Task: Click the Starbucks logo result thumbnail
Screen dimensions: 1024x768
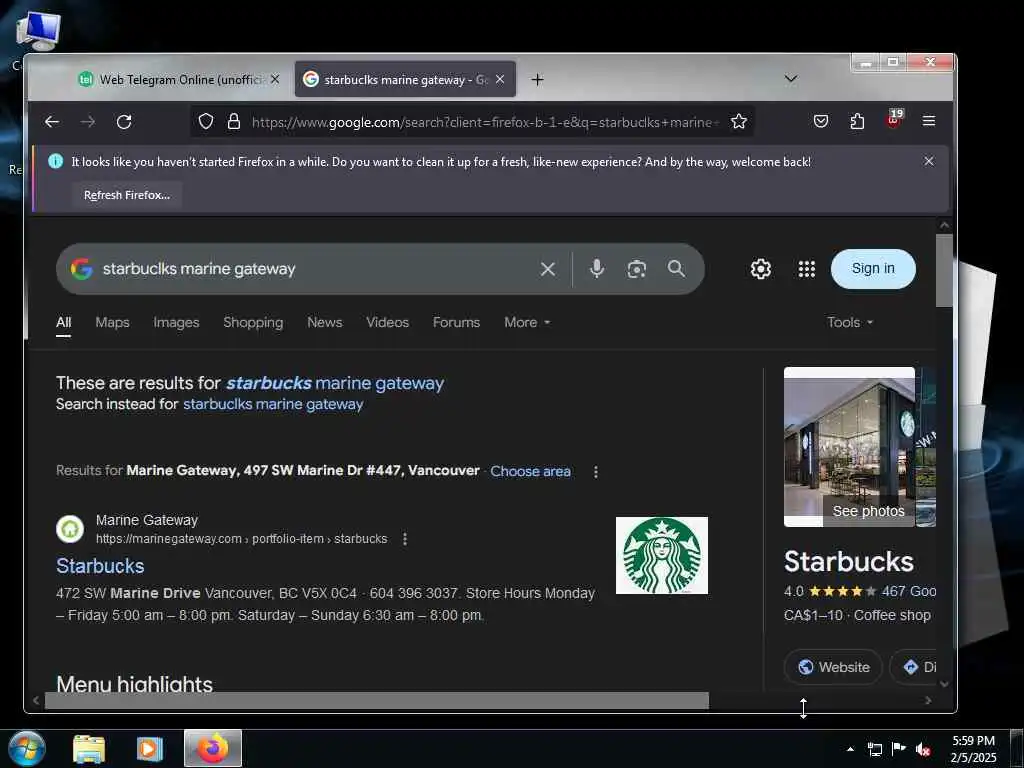Action: [662, 556]
